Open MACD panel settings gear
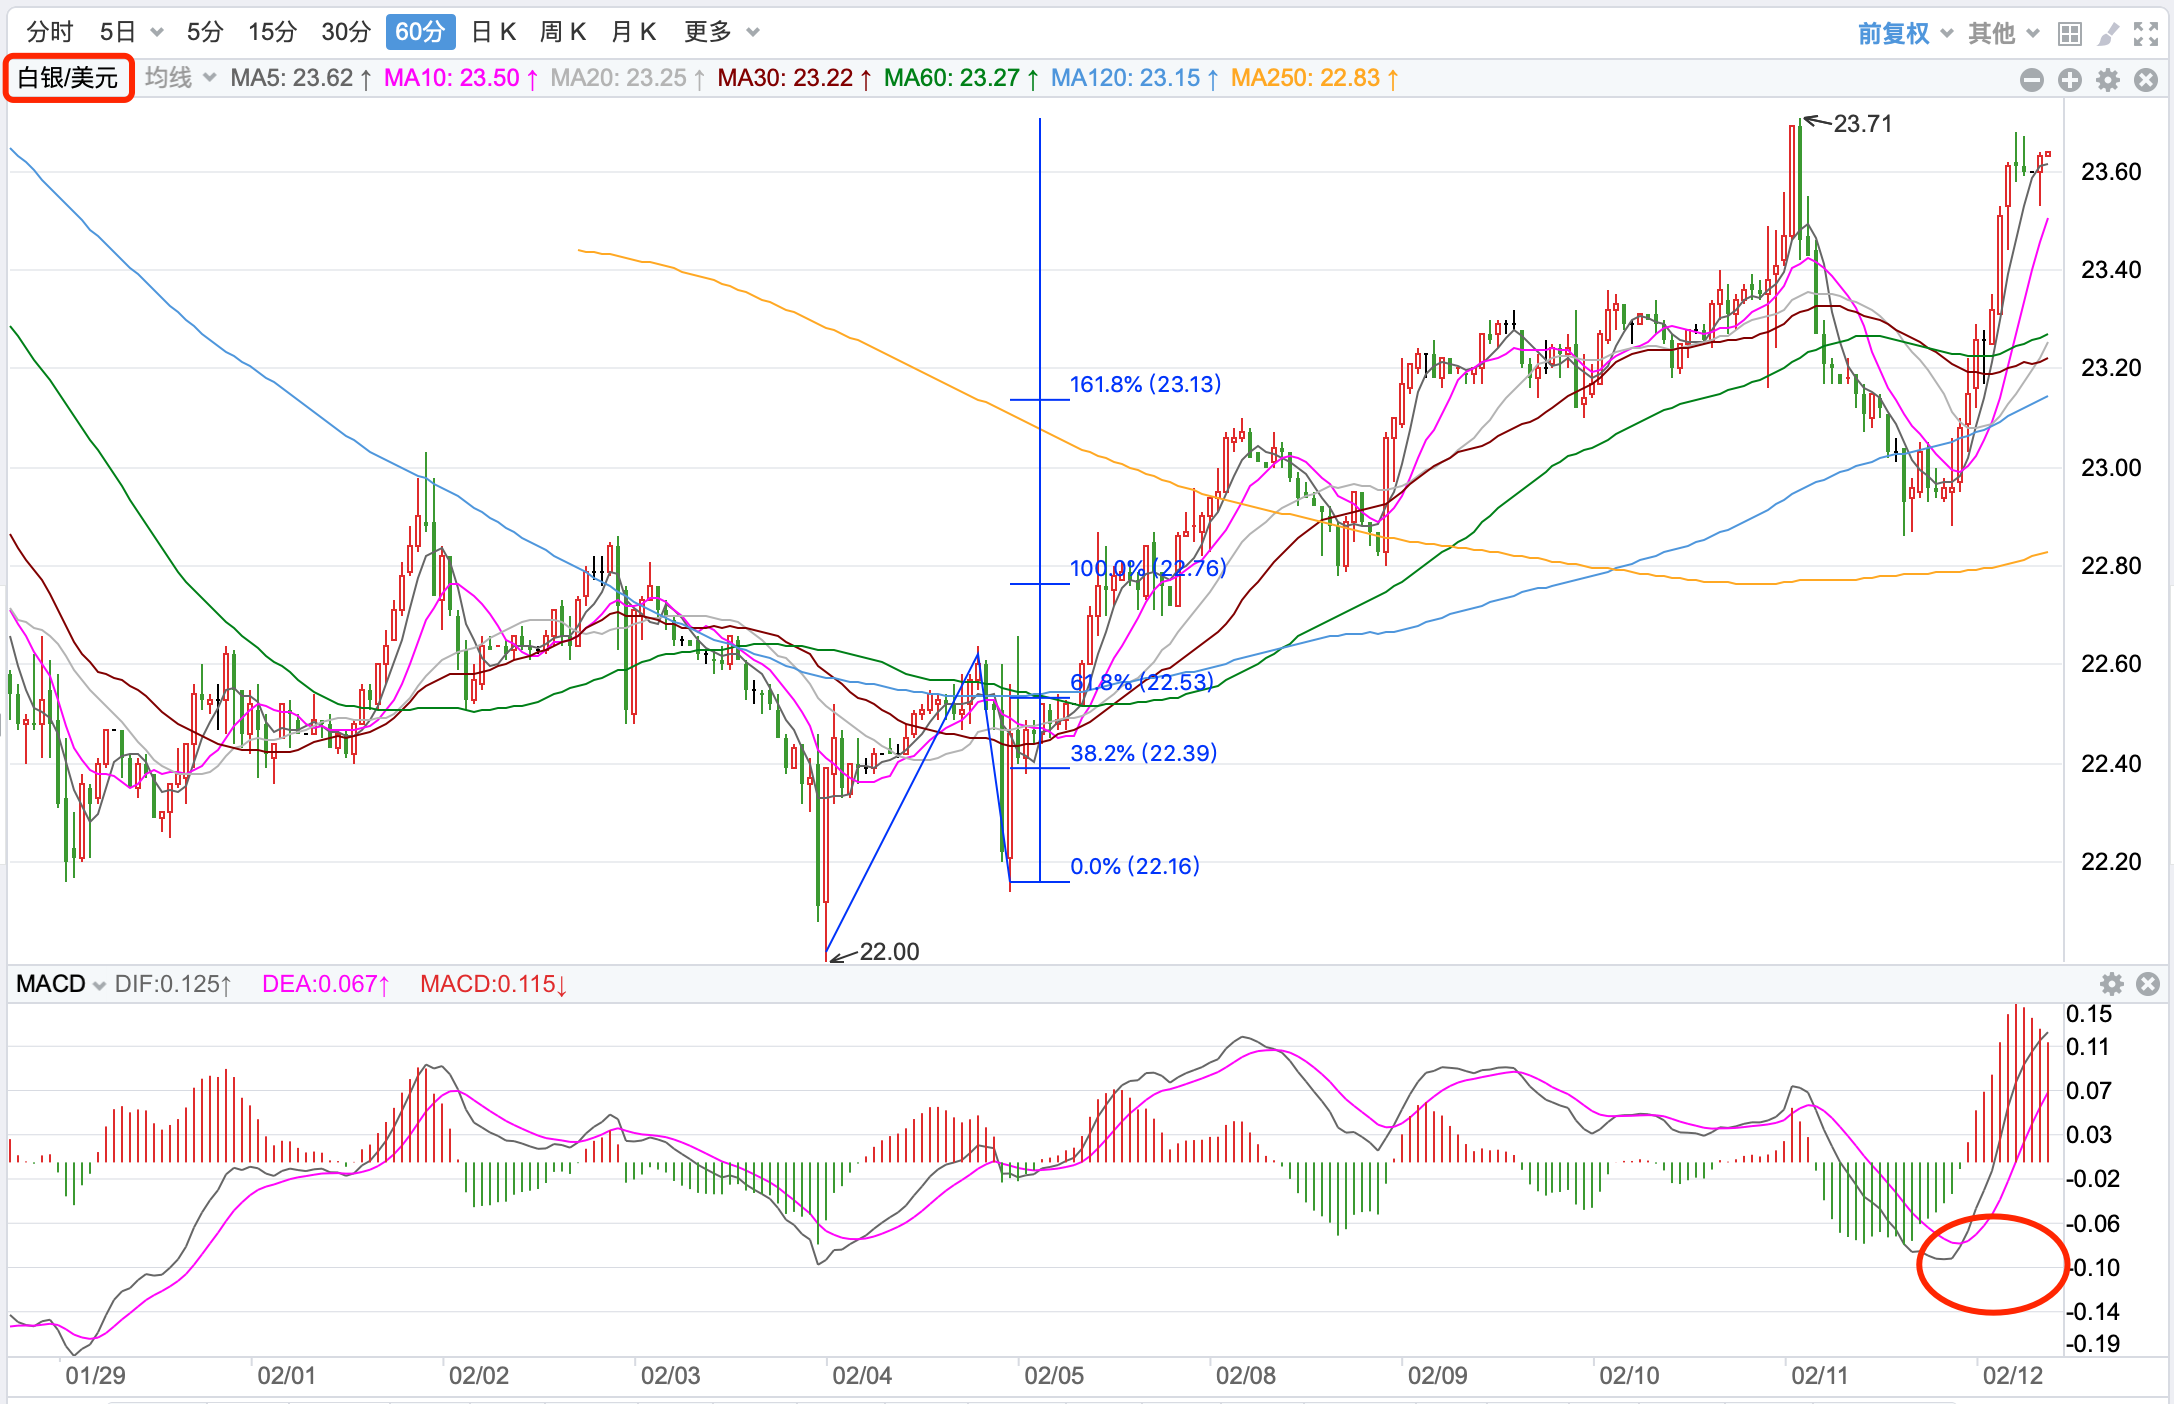The image size is (2174, 1404). [x=2111, y=984]
